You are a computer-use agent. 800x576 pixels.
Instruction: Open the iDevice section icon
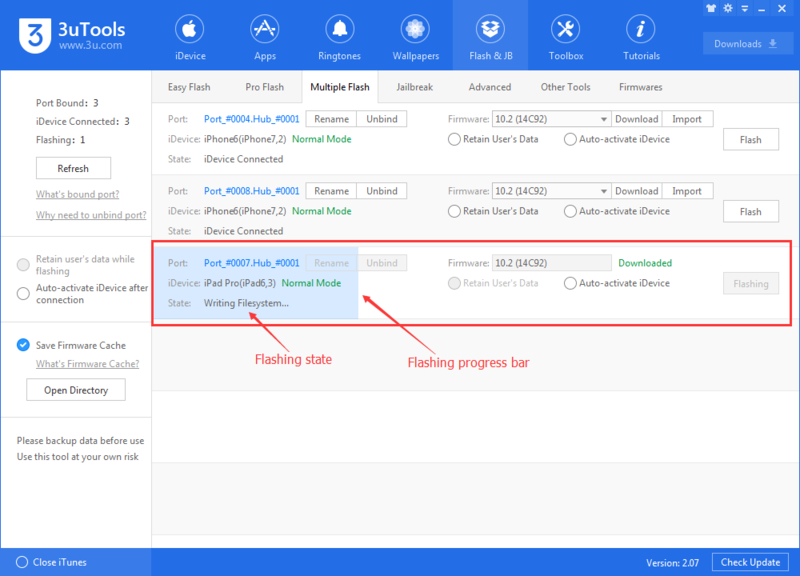pos(190,29)
